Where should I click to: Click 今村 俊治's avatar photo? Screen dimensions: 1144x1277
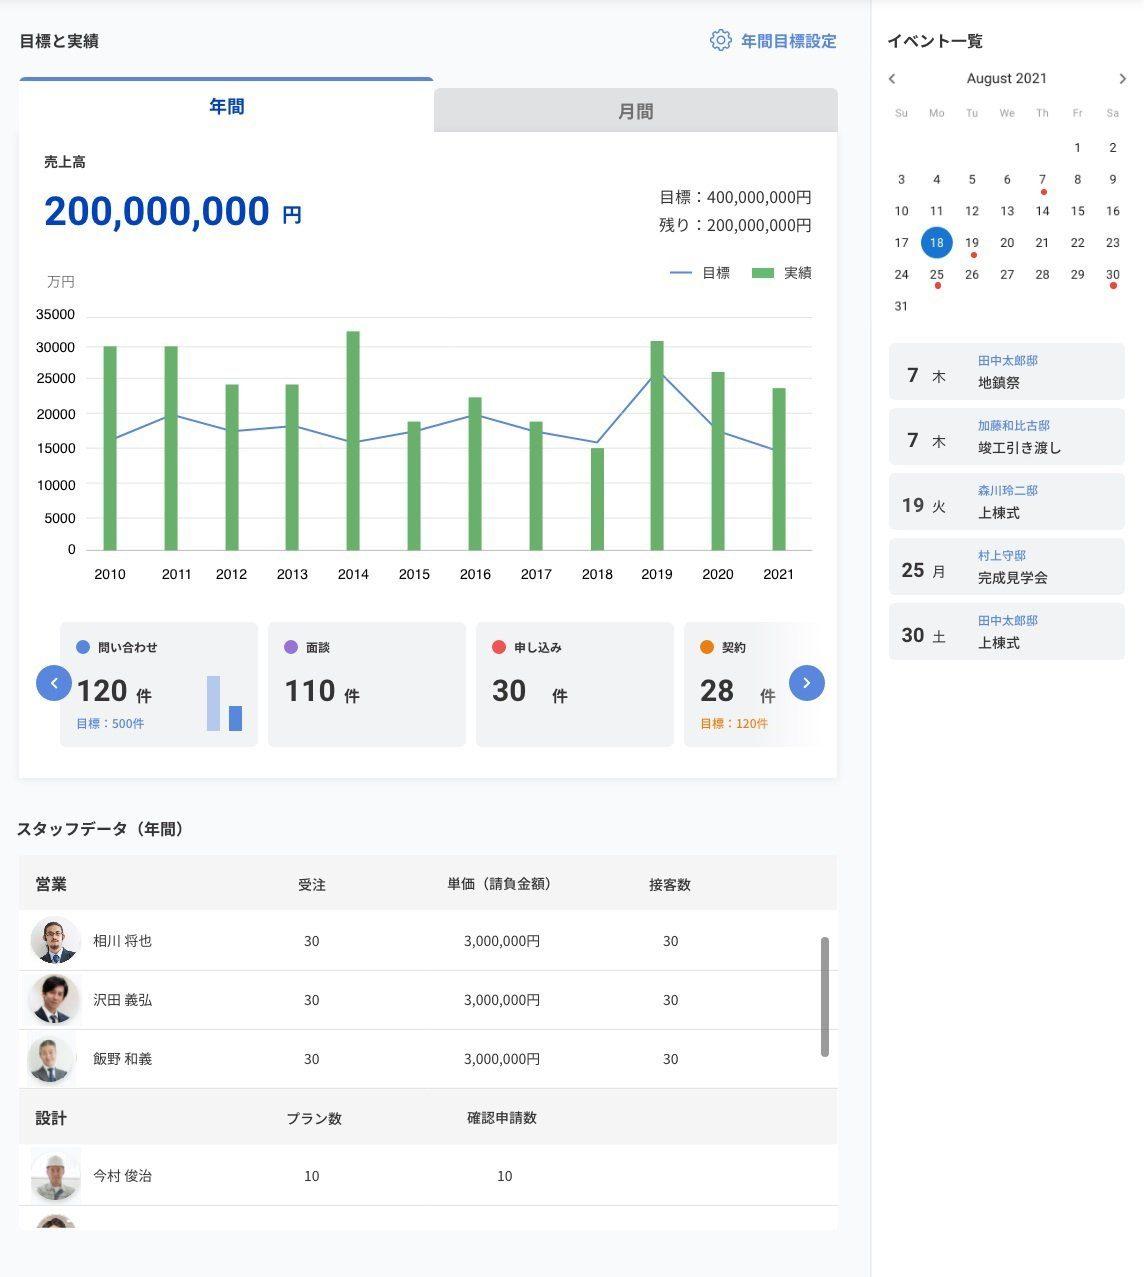click(55, 1175)
